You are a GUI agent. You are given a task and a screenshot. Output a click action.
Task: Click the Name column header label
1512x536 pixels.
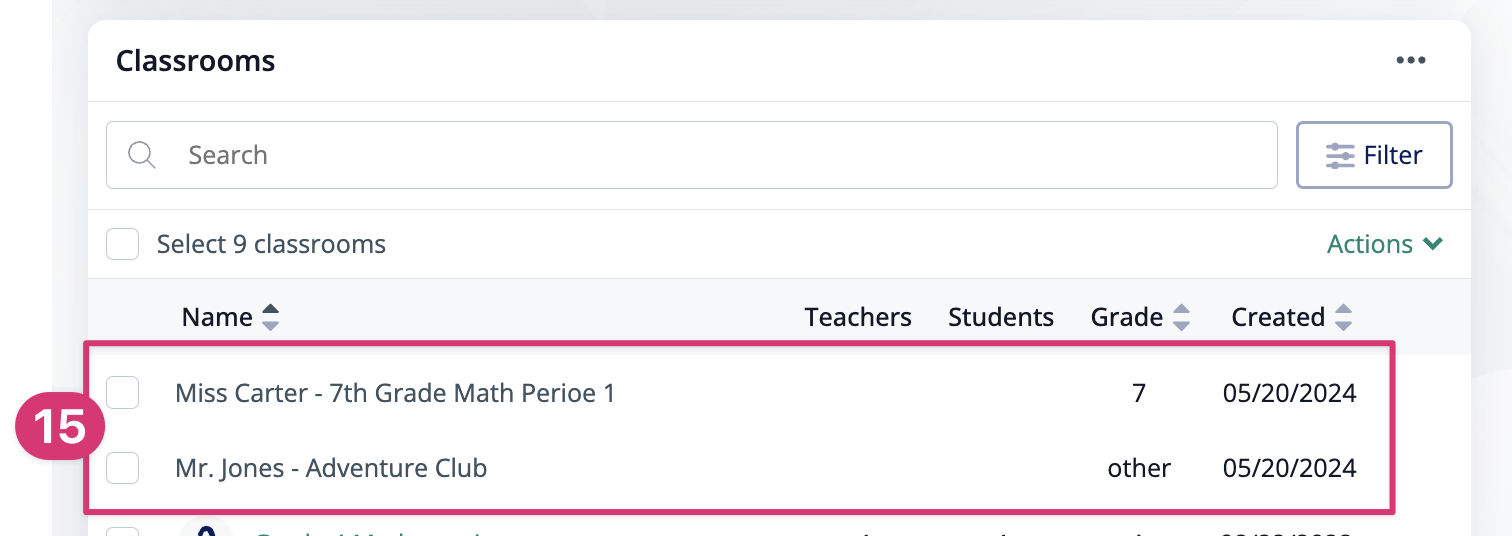[217, 318]
